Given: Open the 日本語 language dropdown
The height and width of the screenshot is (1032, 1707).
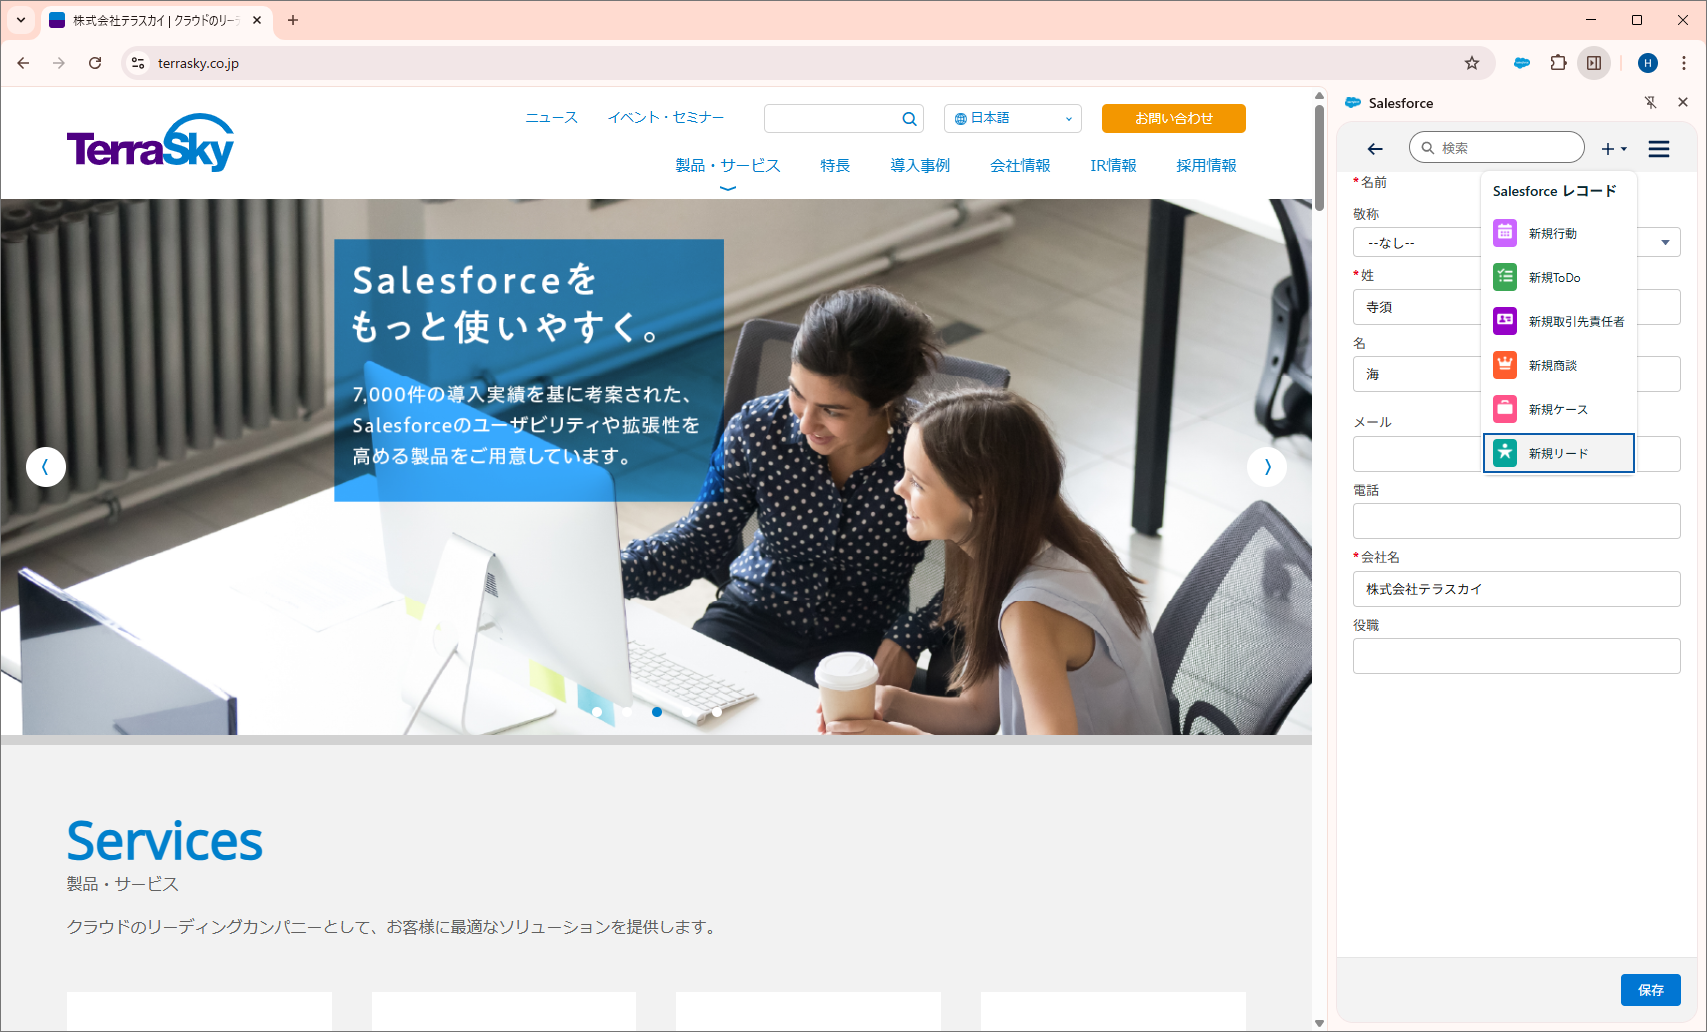Looking at the screenshot, I should pyautogui.click(x=1013, y=118).
